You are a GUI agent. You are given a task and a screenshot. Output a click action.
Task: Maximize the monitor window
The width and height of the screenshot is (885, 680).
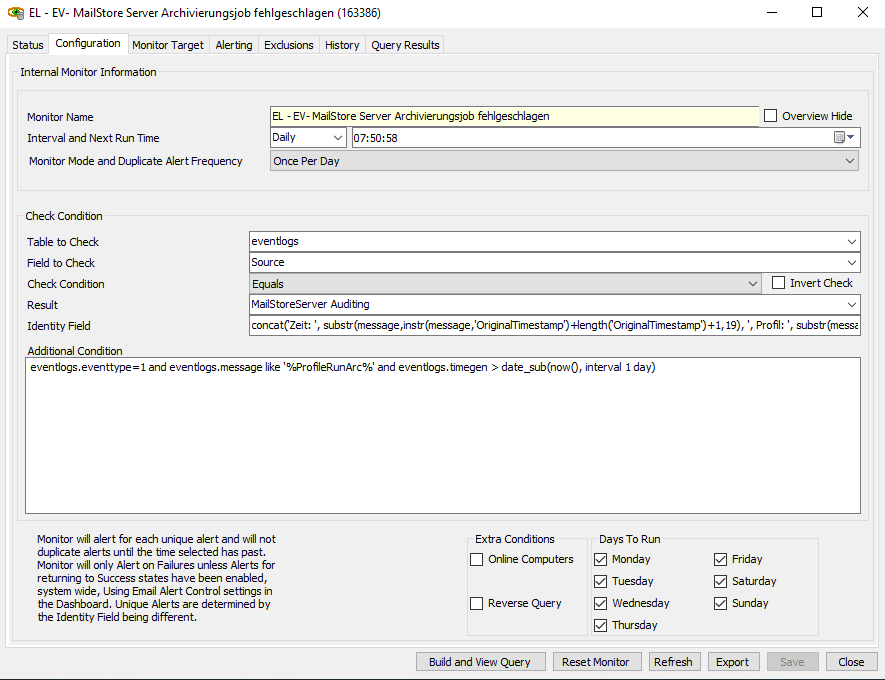tap(816, 13)
